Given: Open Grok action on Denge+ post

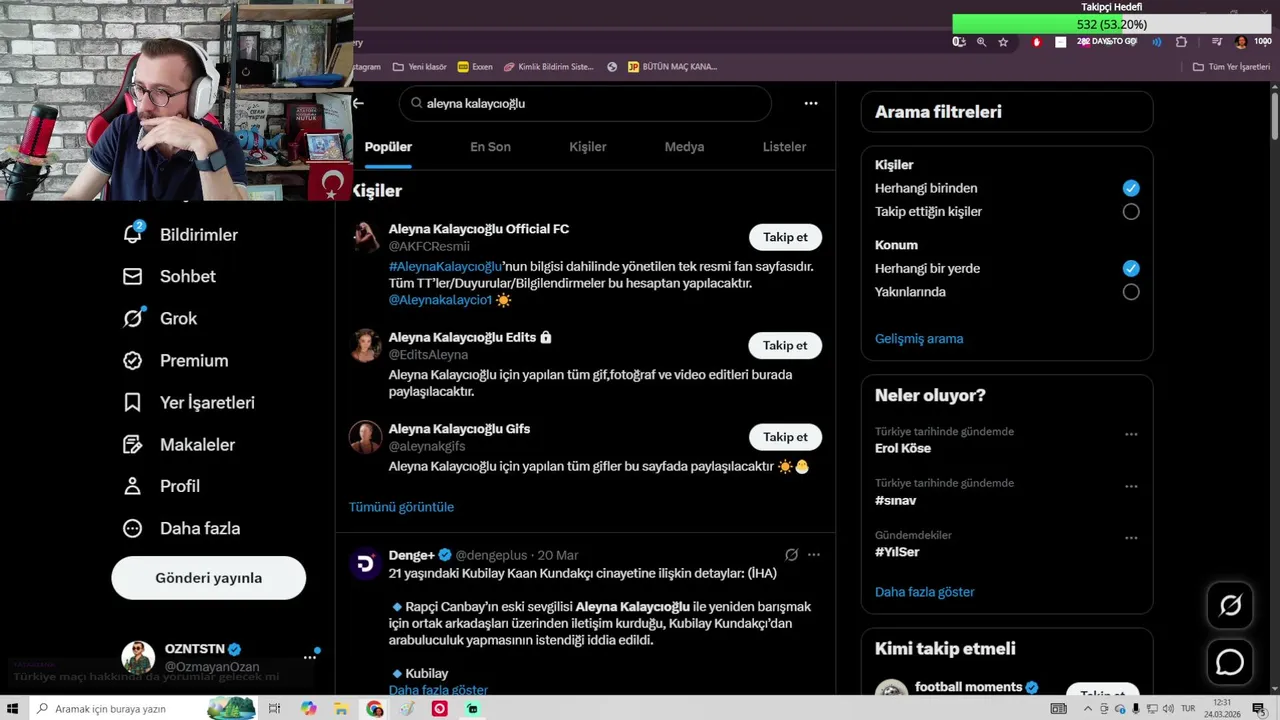Looking at the screenshot, I should pyautogui.click(x=791, y=555).
